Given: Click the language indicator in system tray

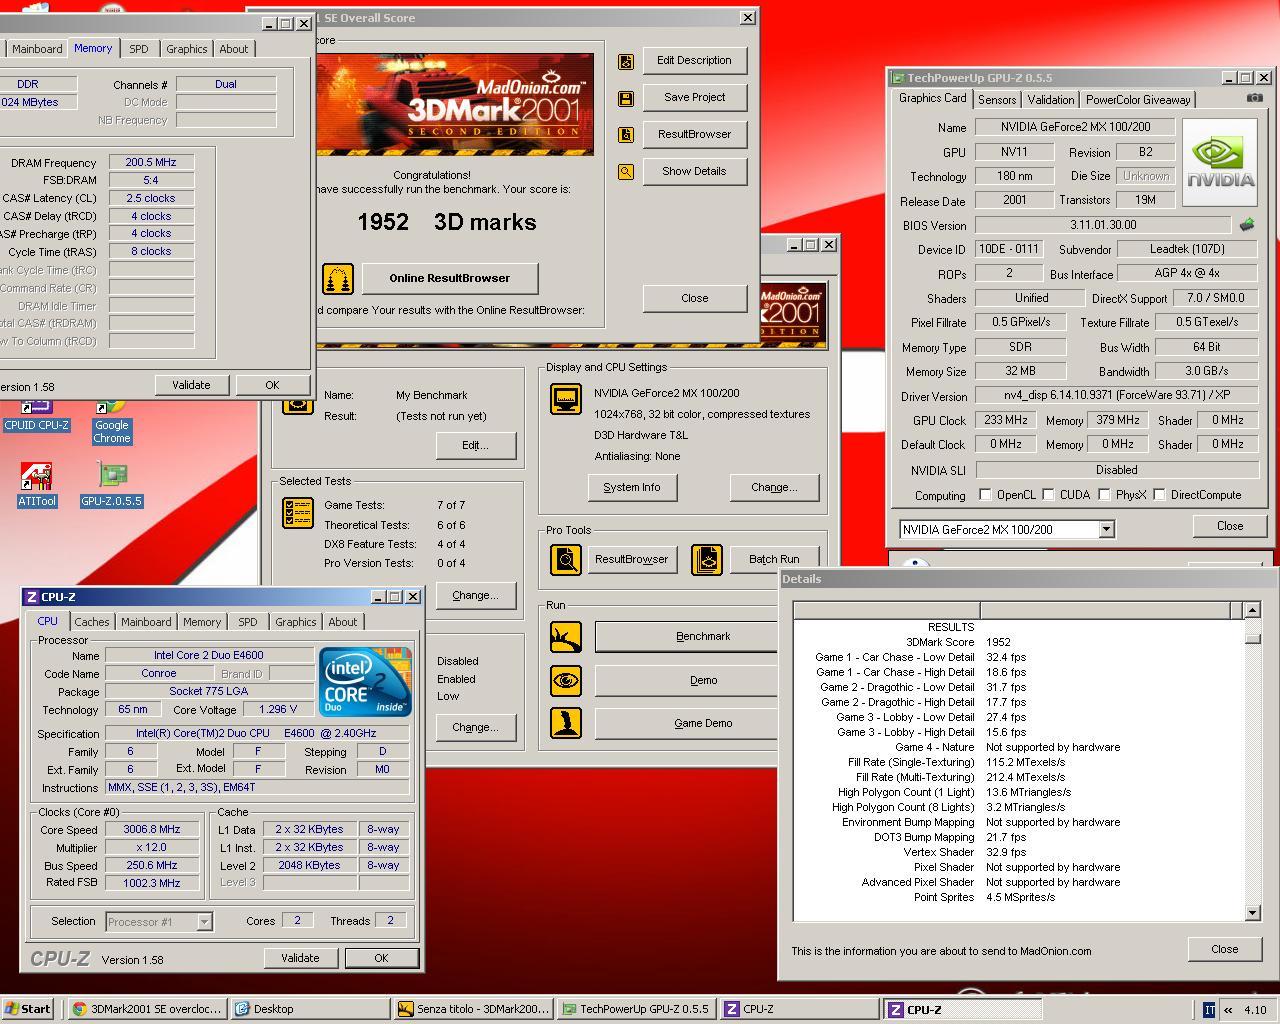Looking at the screenshot, I should [x=1208, y=1009].
